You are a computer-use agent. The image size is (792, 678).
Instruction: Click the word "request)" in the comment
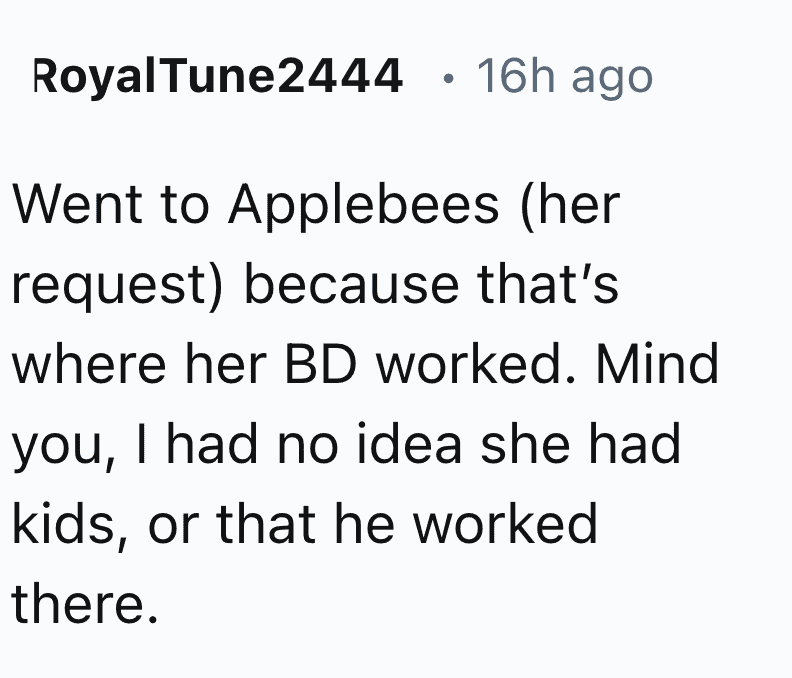point(117,287)
